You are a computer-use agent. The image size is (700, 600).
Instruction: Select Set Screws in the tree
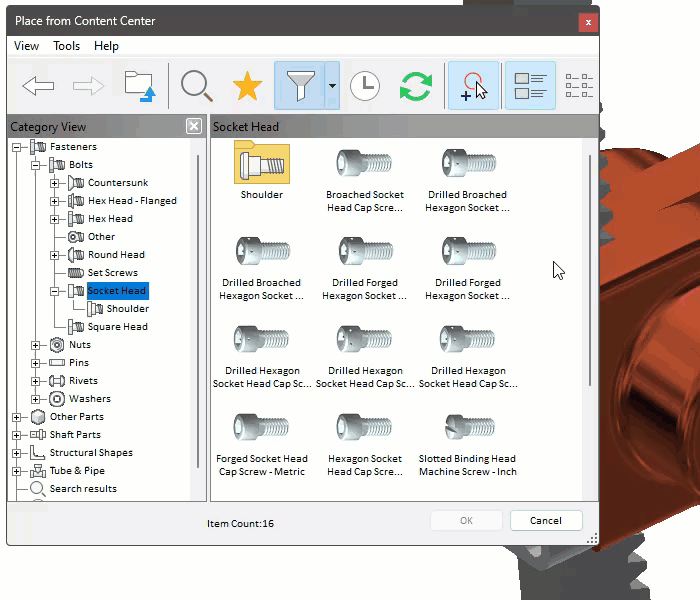[112, 272]
